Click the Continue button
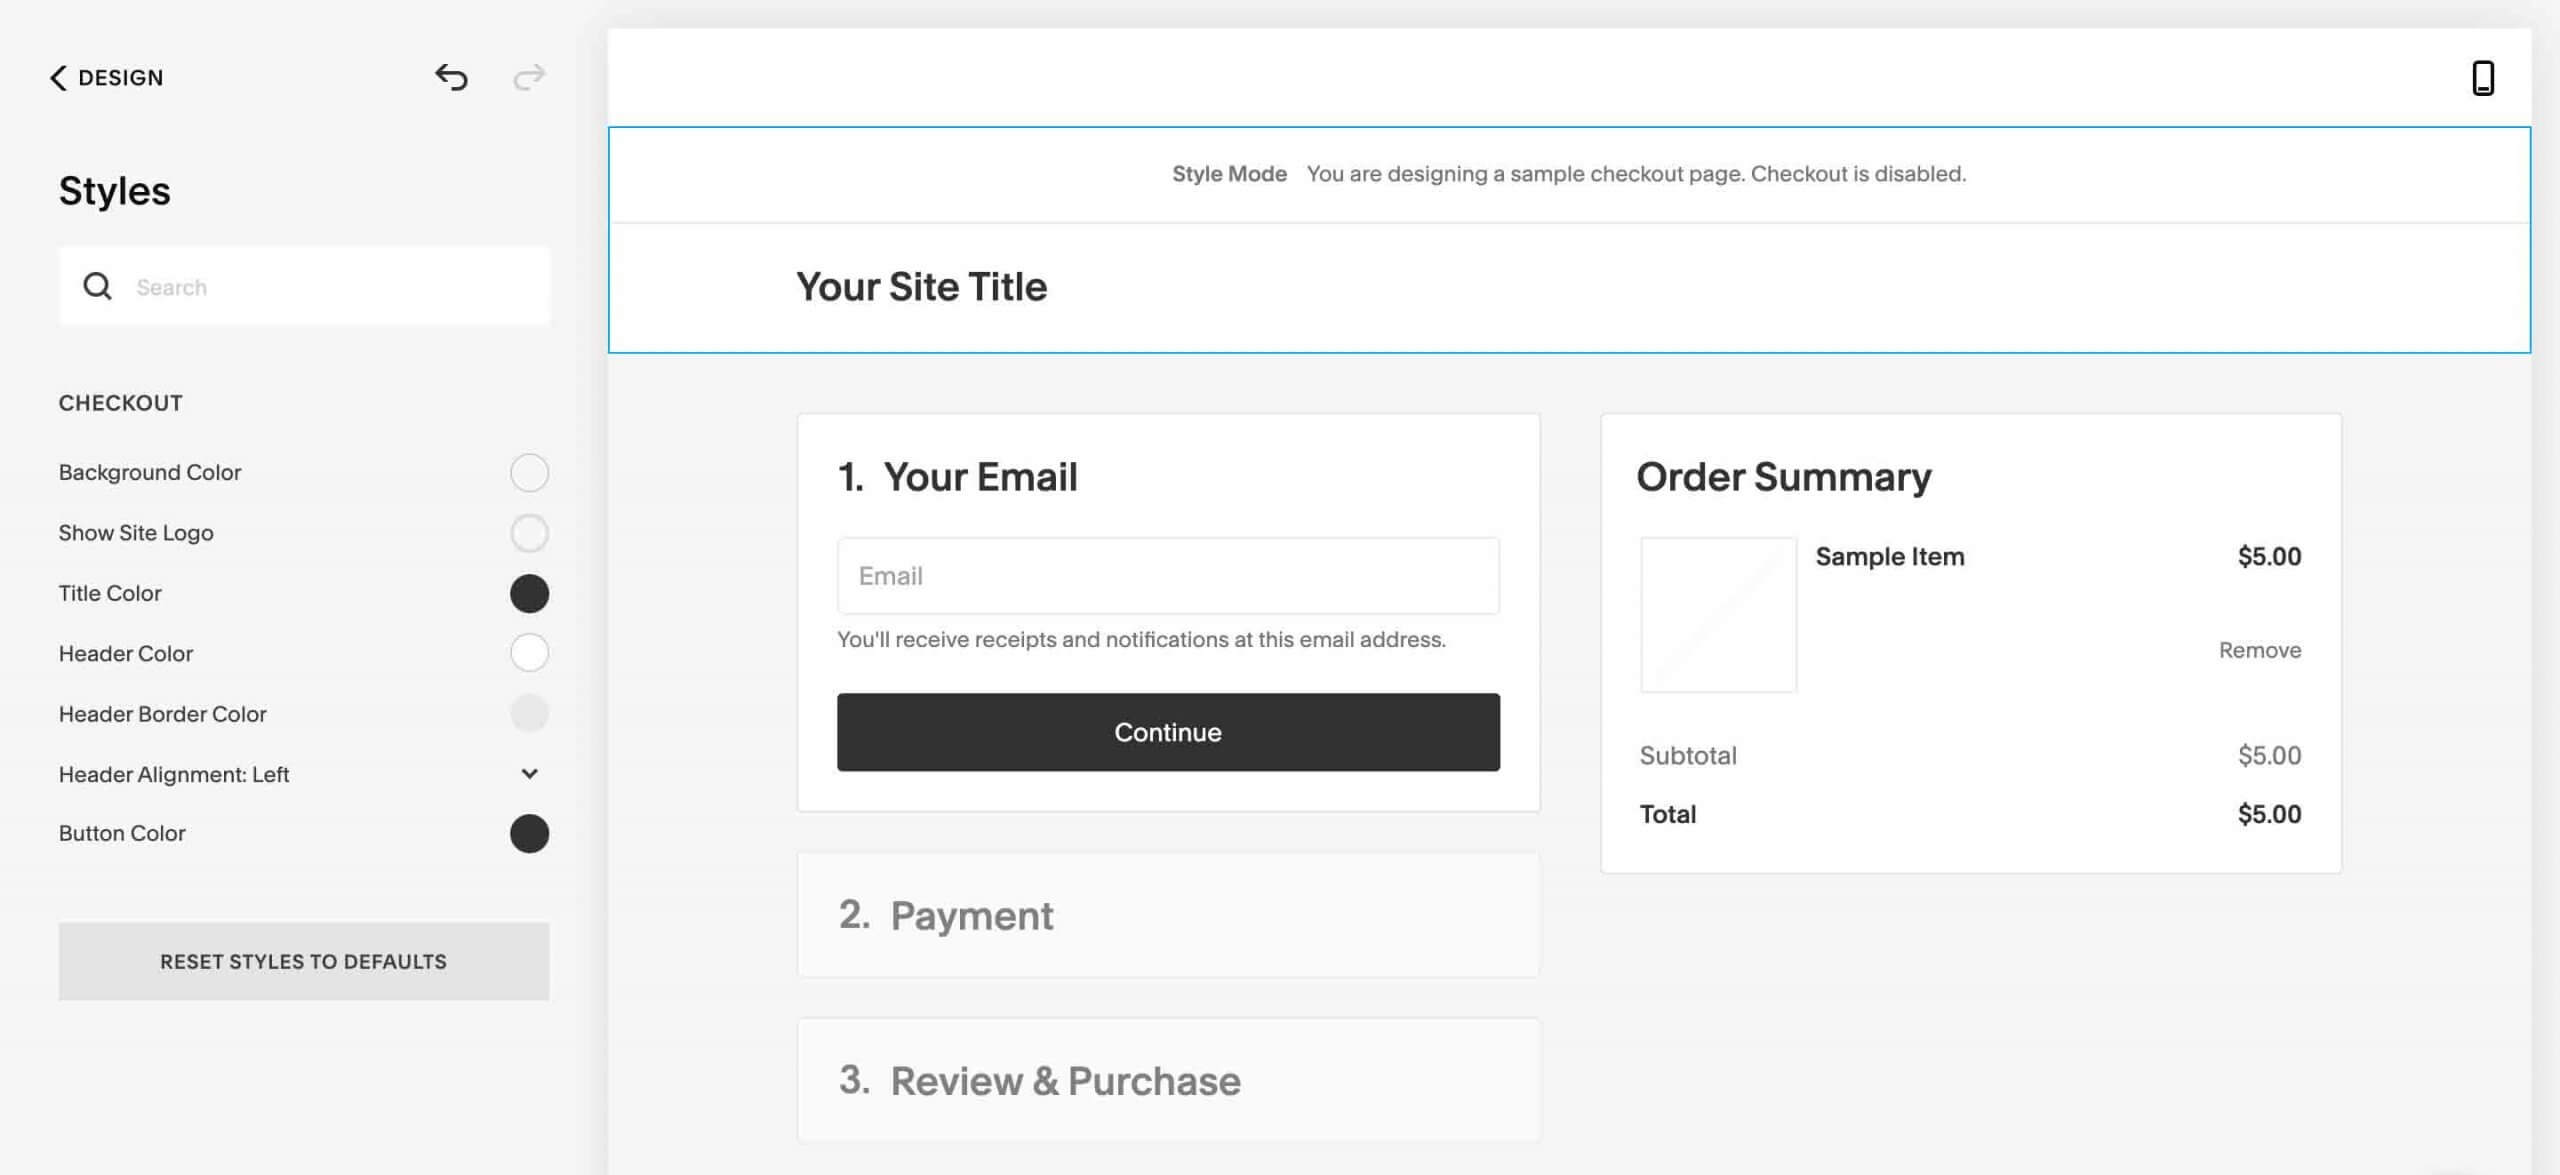 1168,732
